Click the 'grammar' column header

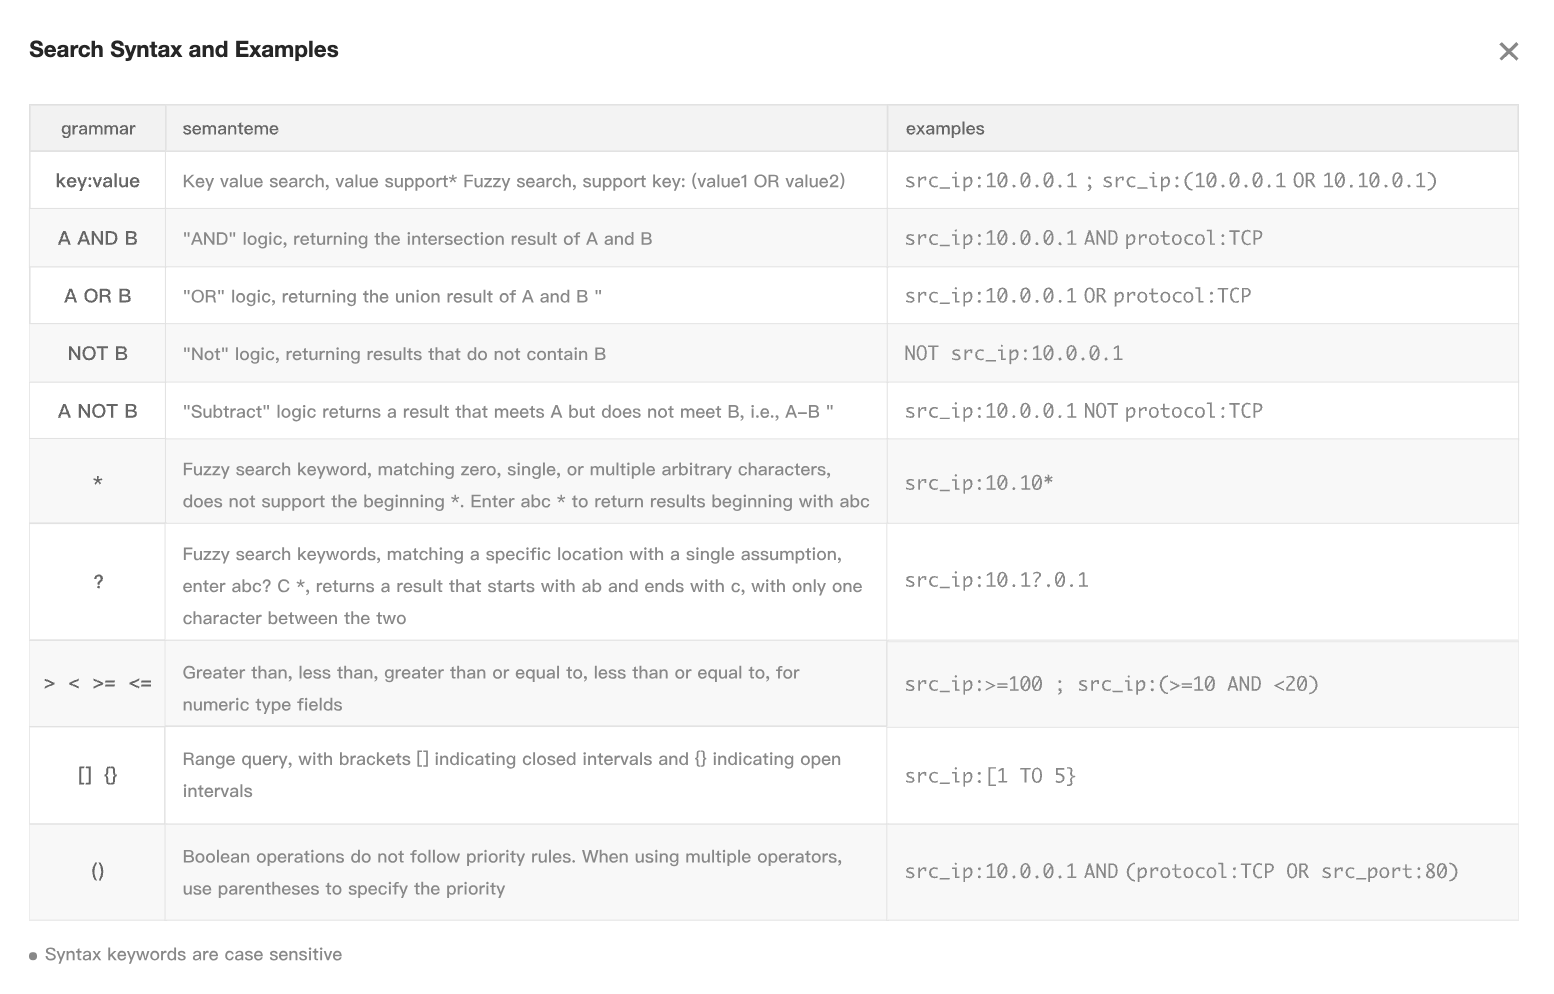click(x=98, y=129)
